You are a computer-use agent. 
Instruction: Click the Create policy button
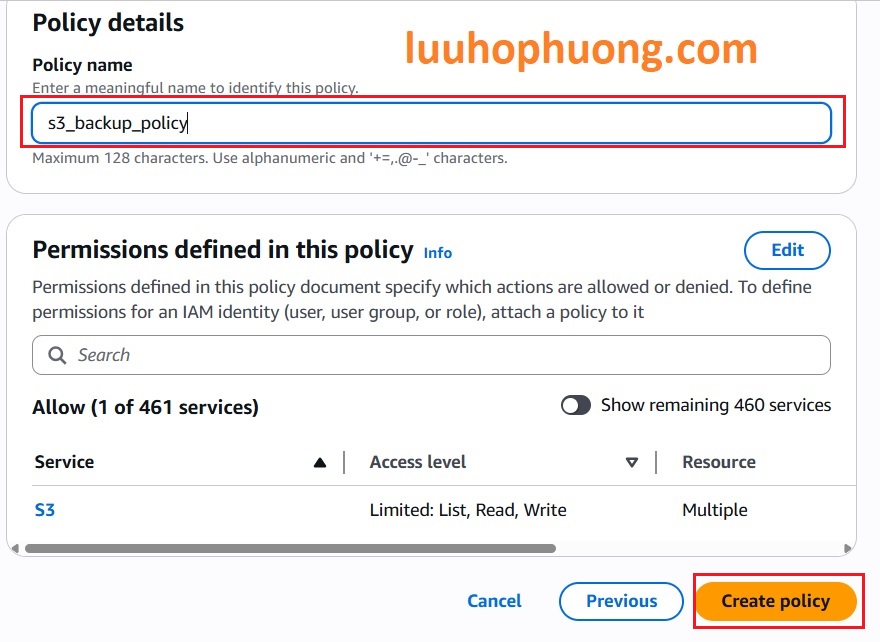click(776, 601)
